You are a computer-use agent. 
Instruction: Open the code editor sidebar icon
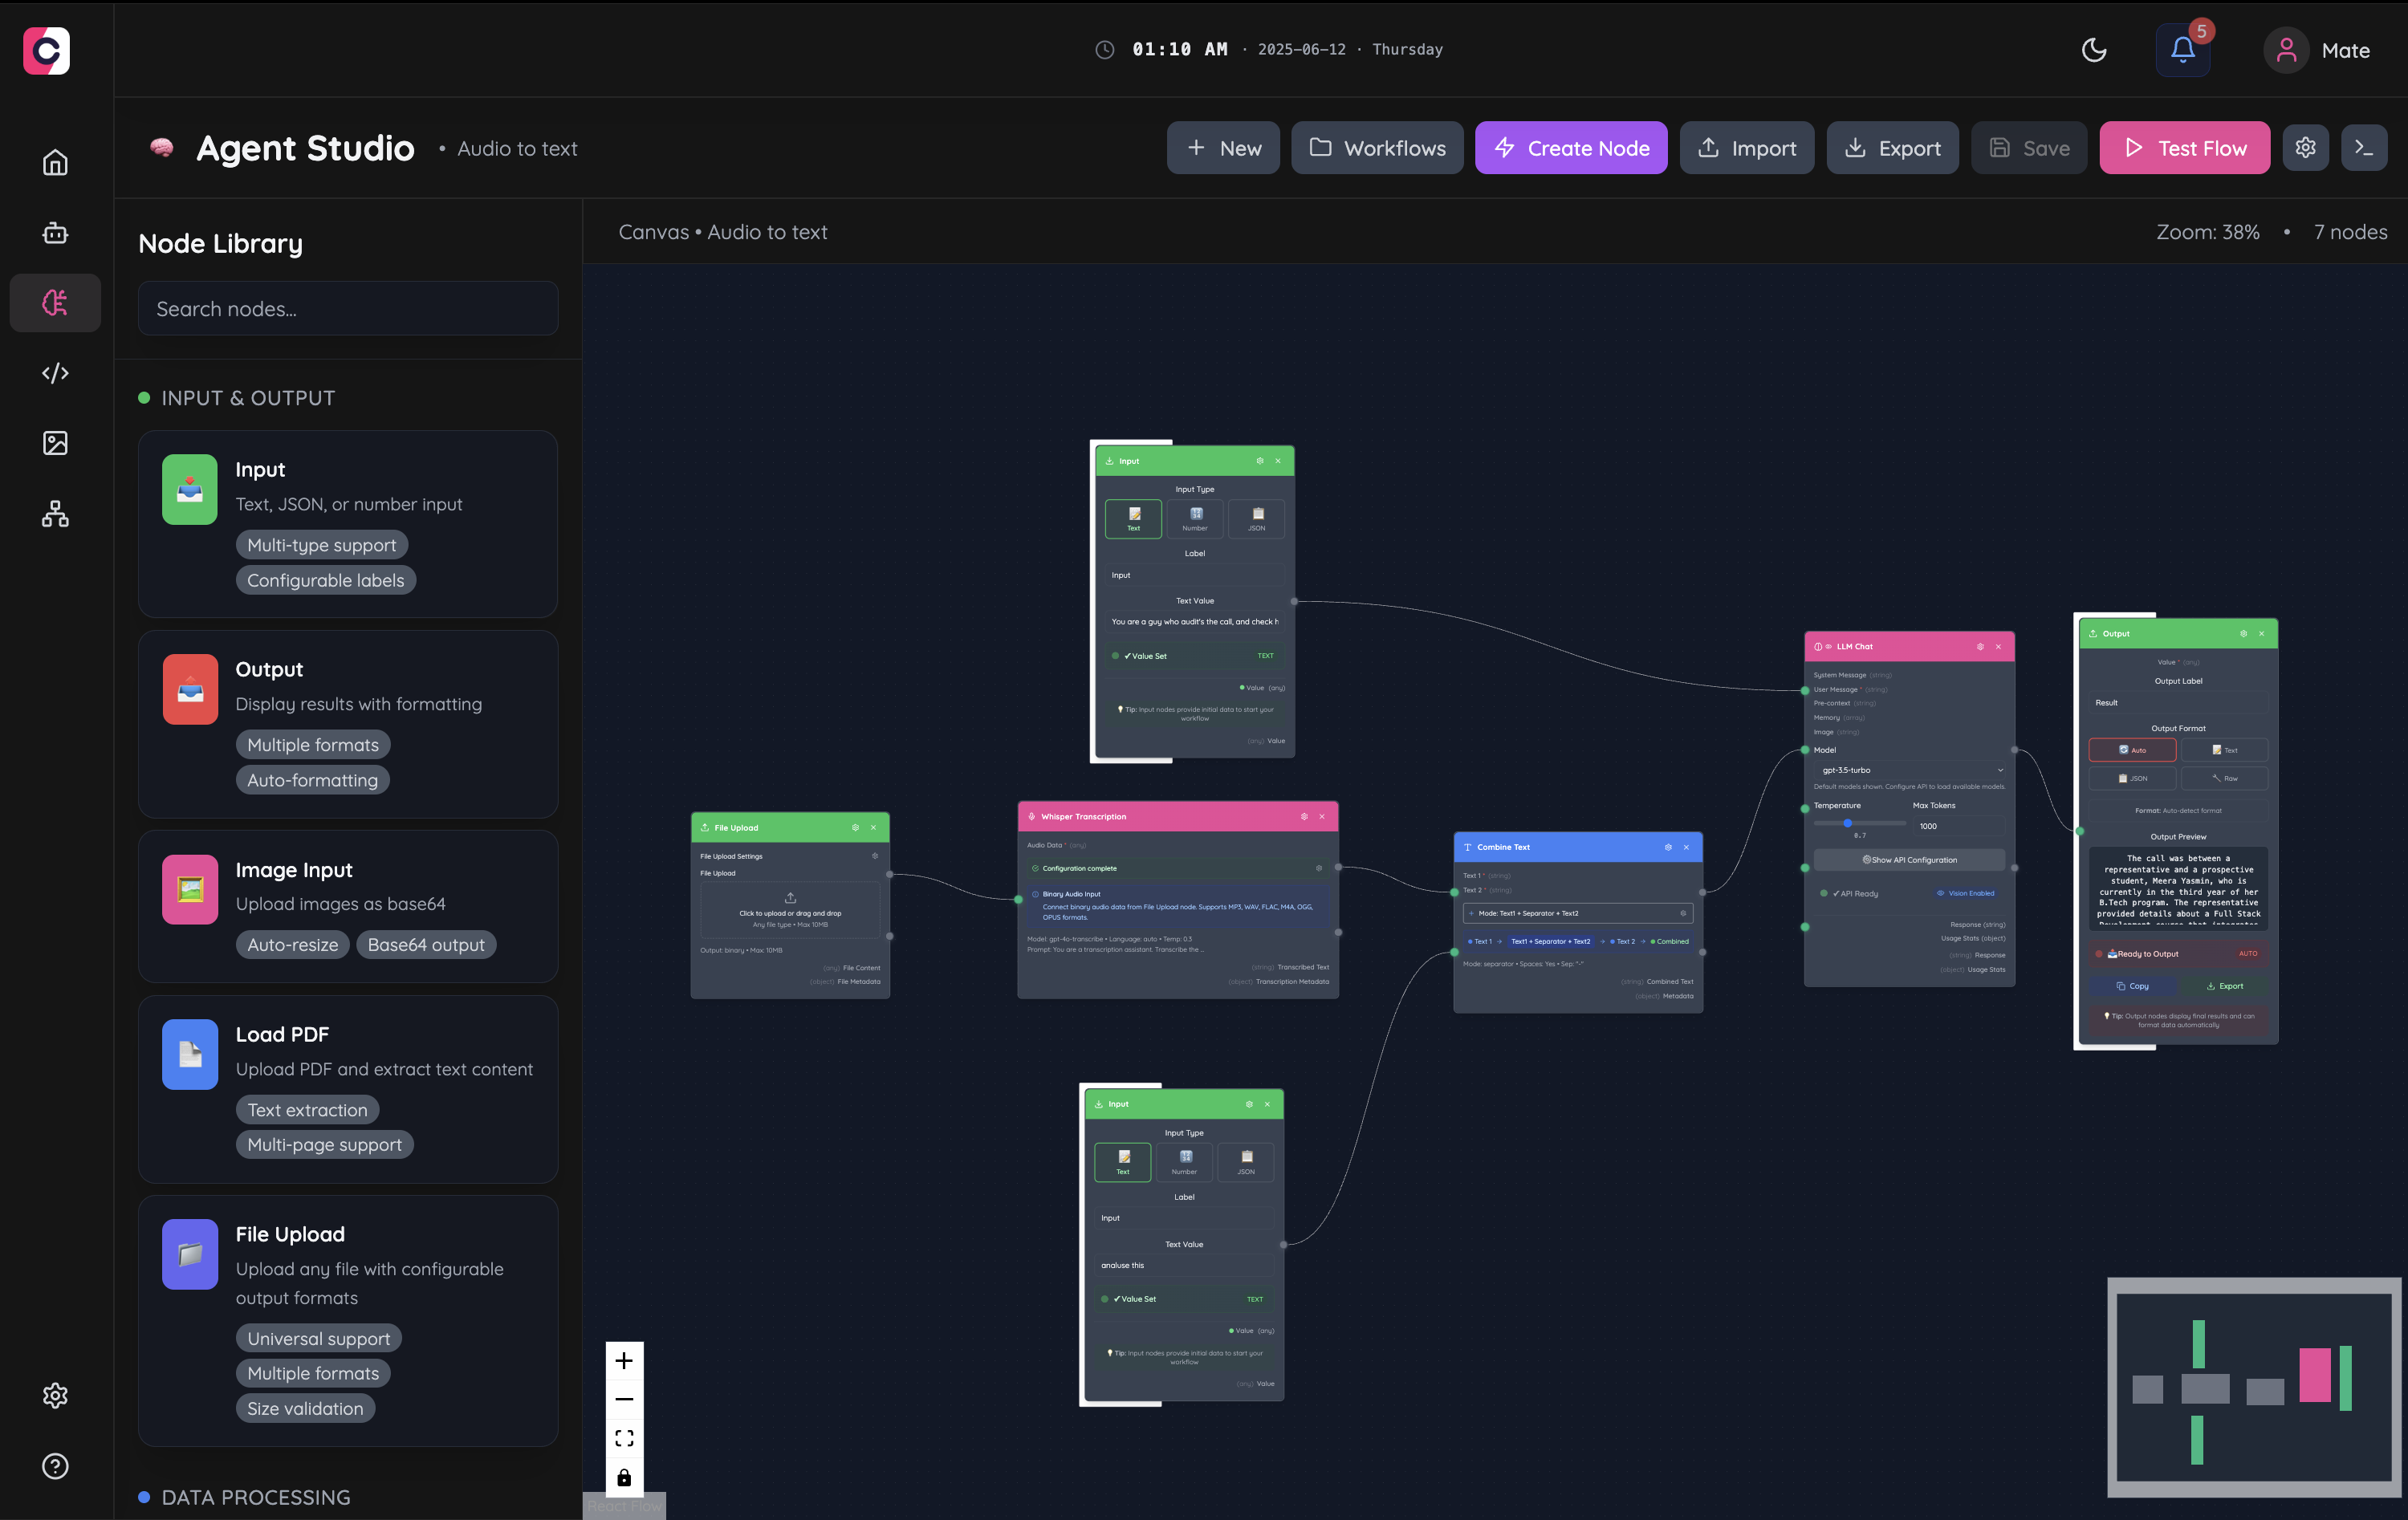55,373
